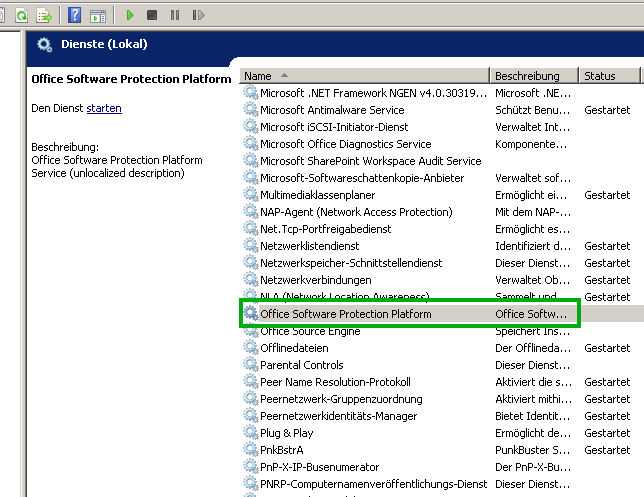Restart the service using the restart icon
This screenshot has width=644, height=497.
[x=198, y=16]
